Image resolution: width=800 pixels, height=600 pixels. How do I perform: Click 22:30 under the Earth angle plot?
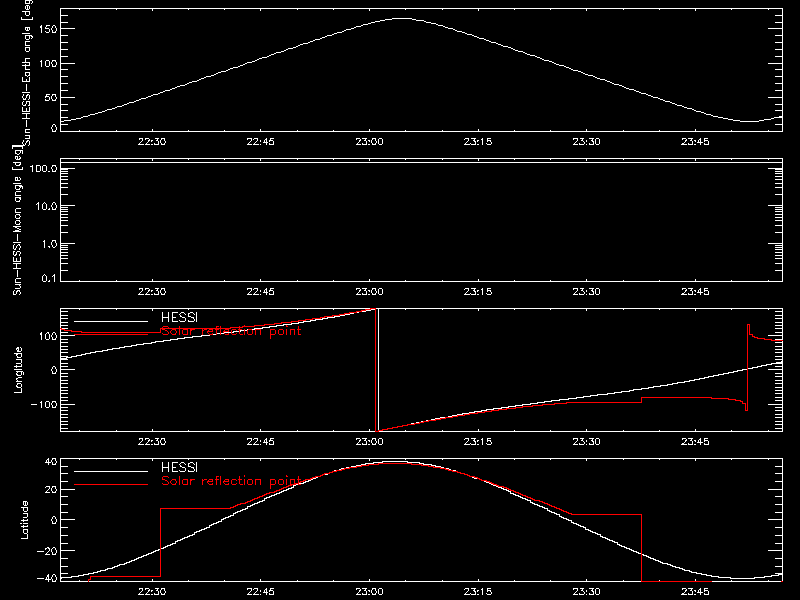click(152, 142)
